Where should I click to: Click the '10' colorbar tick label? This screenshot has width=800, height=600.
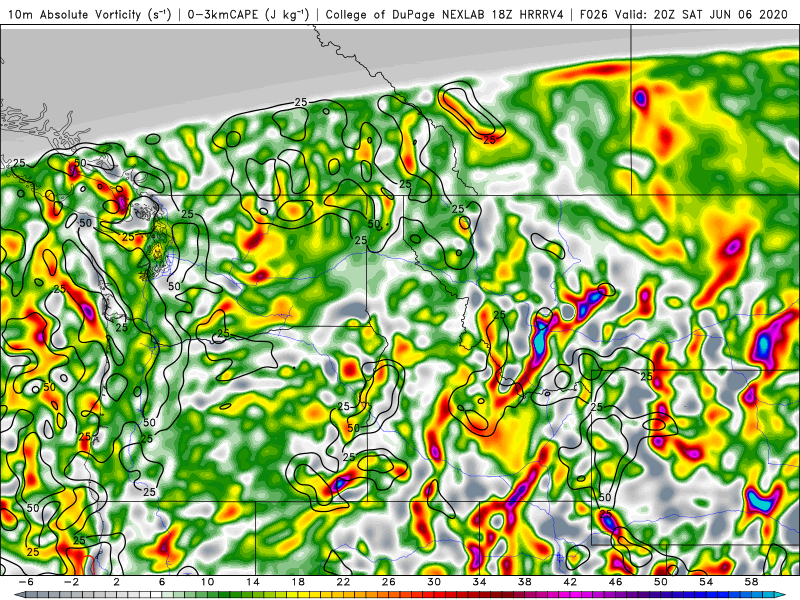click(207, 582)
